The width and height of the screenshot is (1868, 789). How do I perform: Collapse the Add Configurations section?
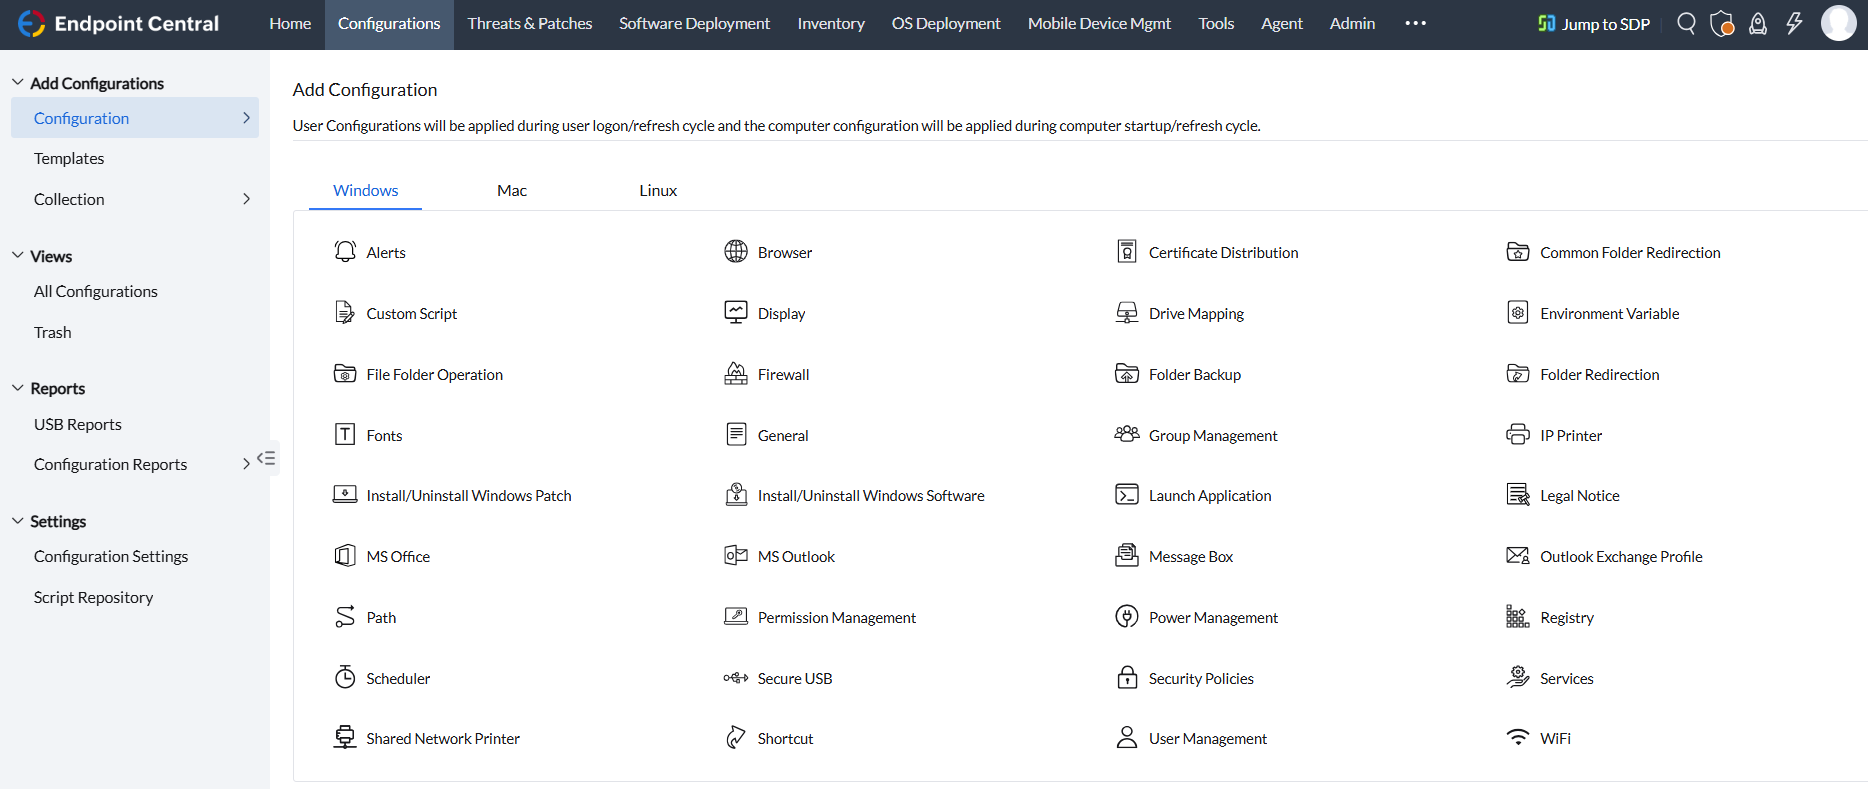coord(18,83)
